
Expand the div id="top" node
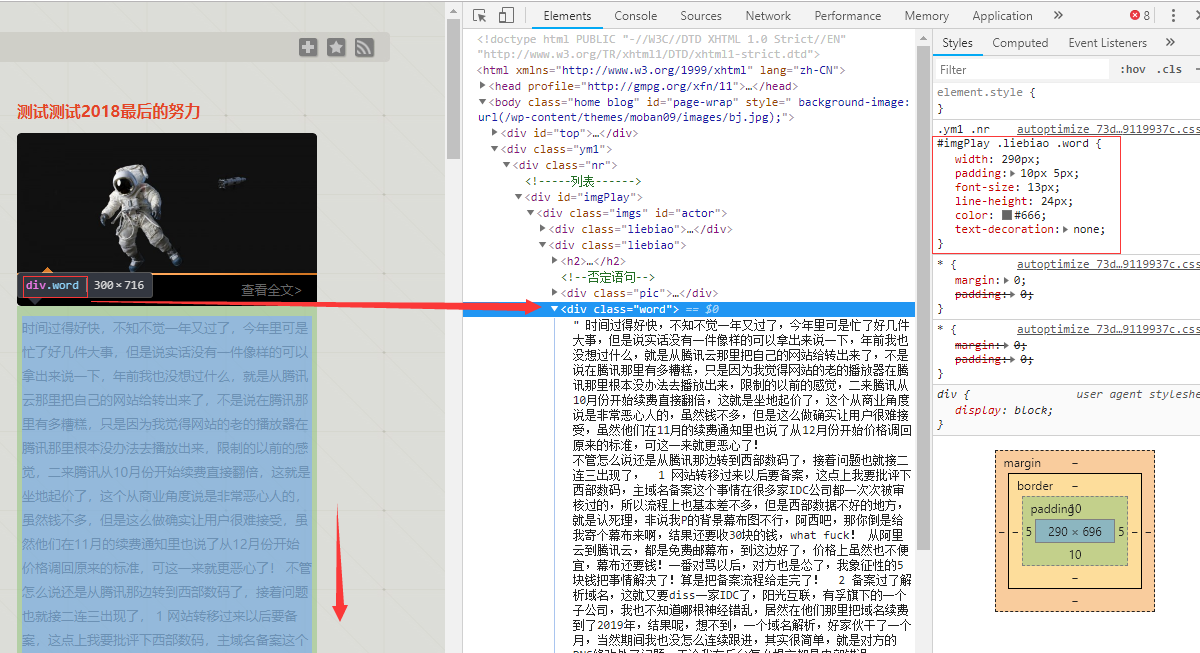496,133
